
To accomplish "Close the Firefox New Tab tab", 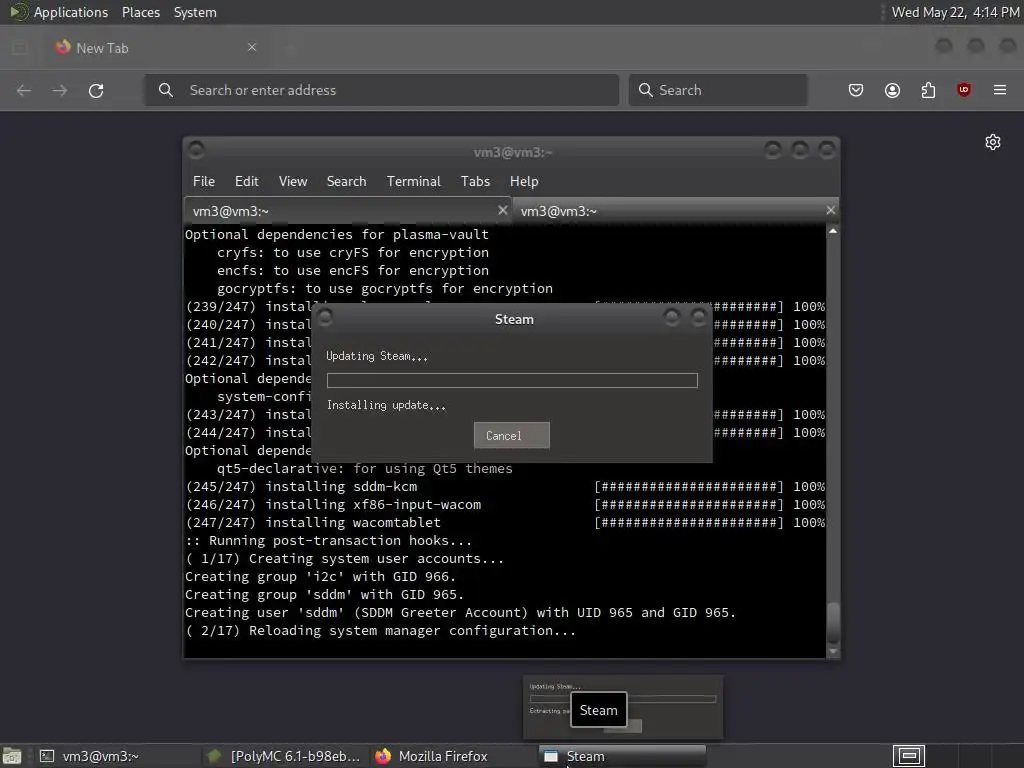I will (x=251, y=47).
